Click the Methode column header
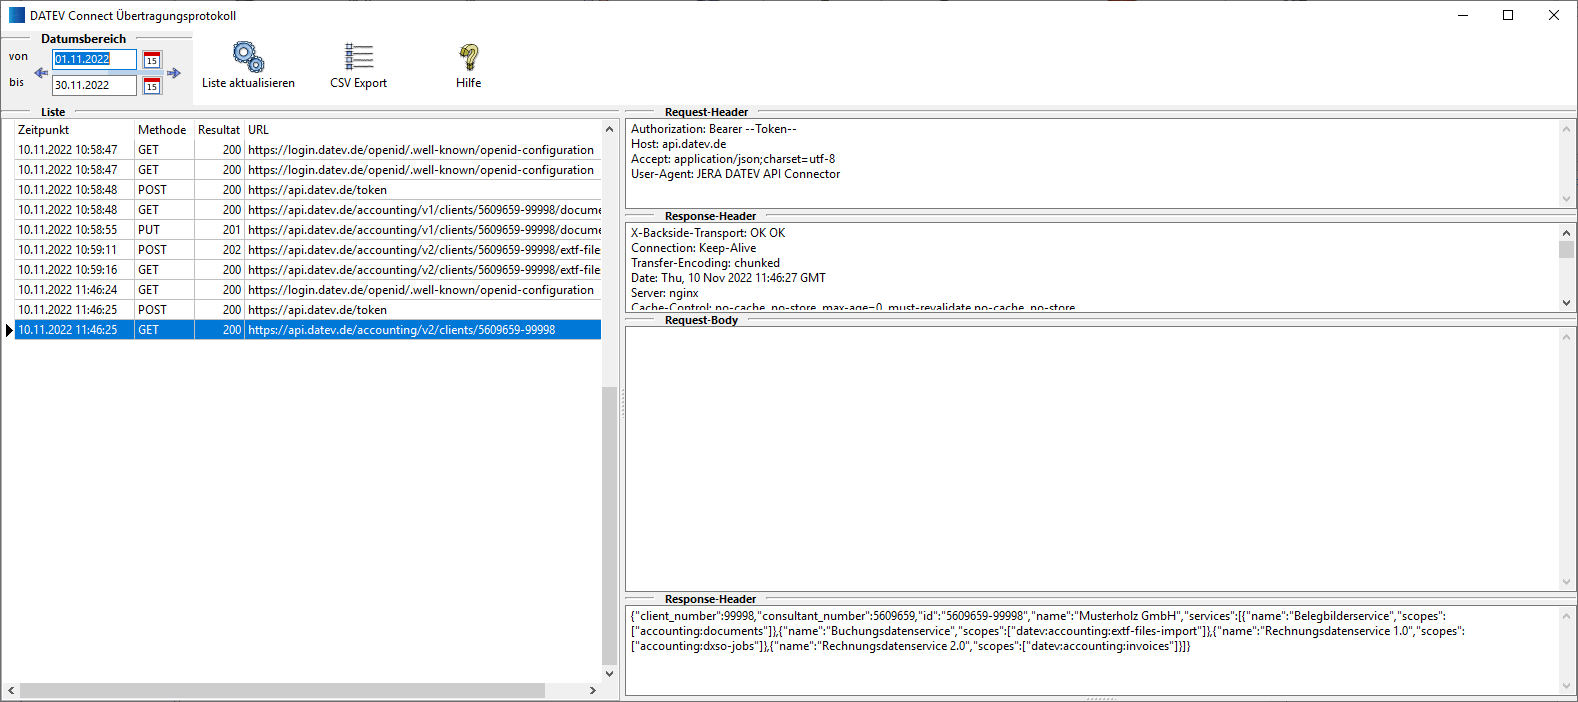This screenshot has width=1578, height=702. click(x=162, y=130)
